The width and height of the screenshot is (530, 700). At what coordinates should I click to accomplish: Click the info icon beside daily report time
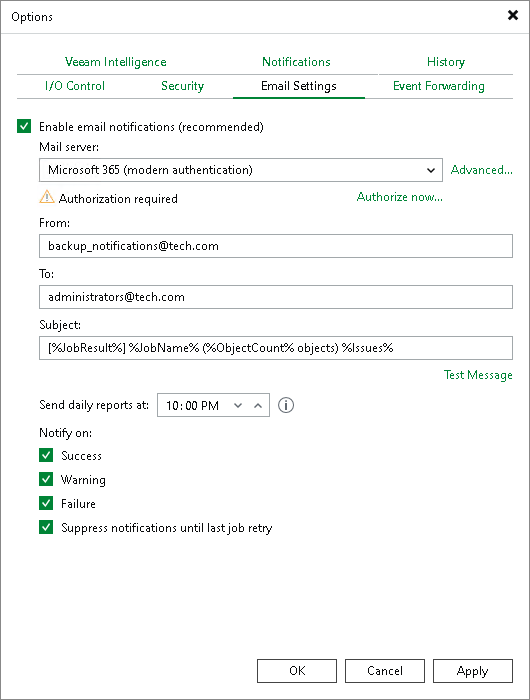(x=286, y=405)
